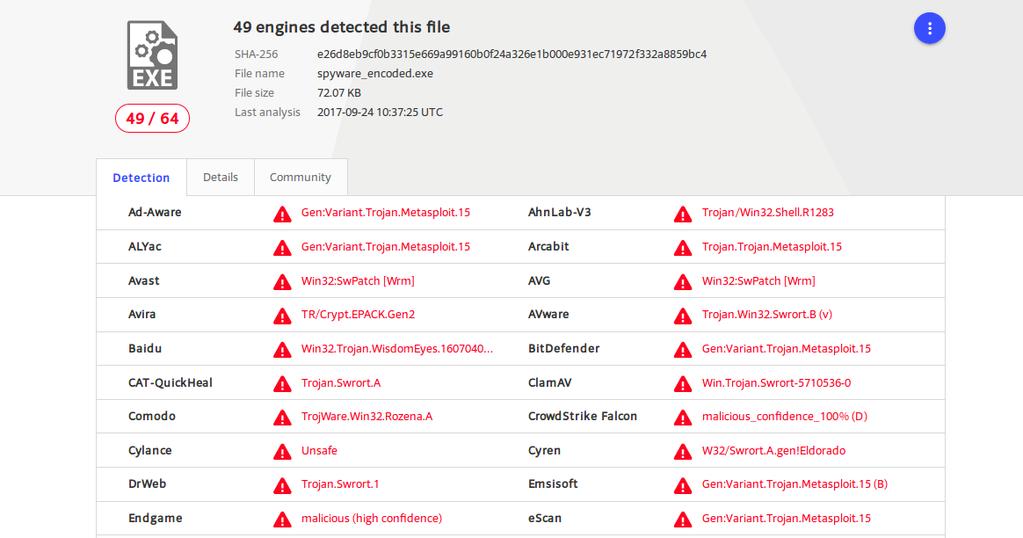Click Emsisoft result Gen:Variant.Trojan.Metasploit.15 (B)
Viewport: 1023px width, 538px height.
click(795, 484)
